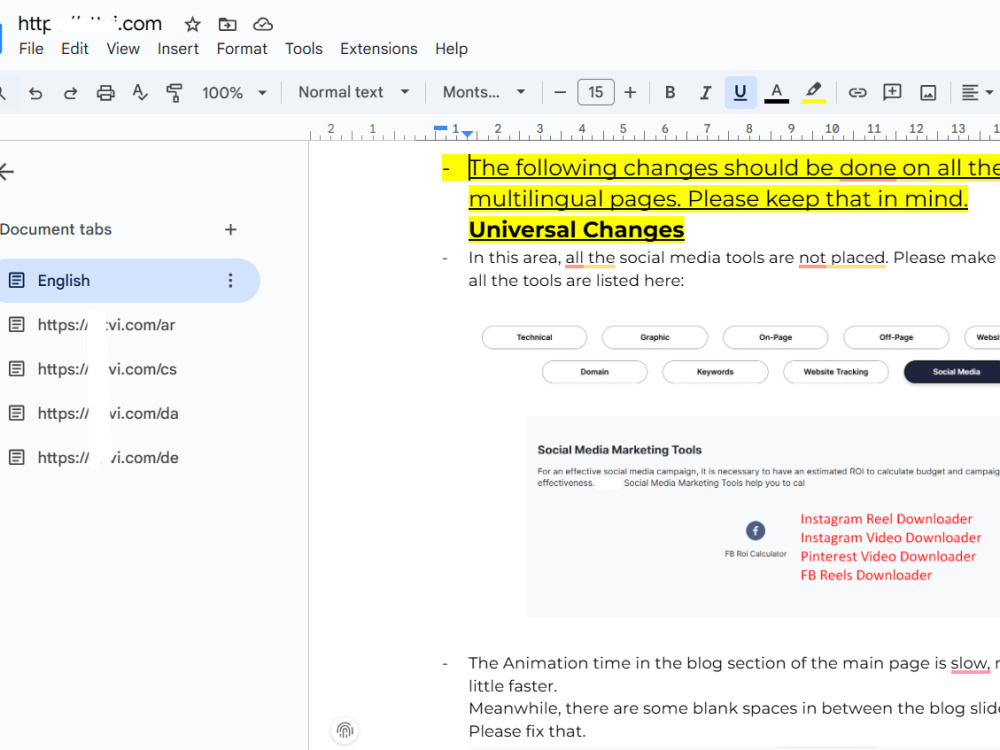Toggle italic formatting
This screenshot has width=1000, height=750.
(x=705, y=92)
